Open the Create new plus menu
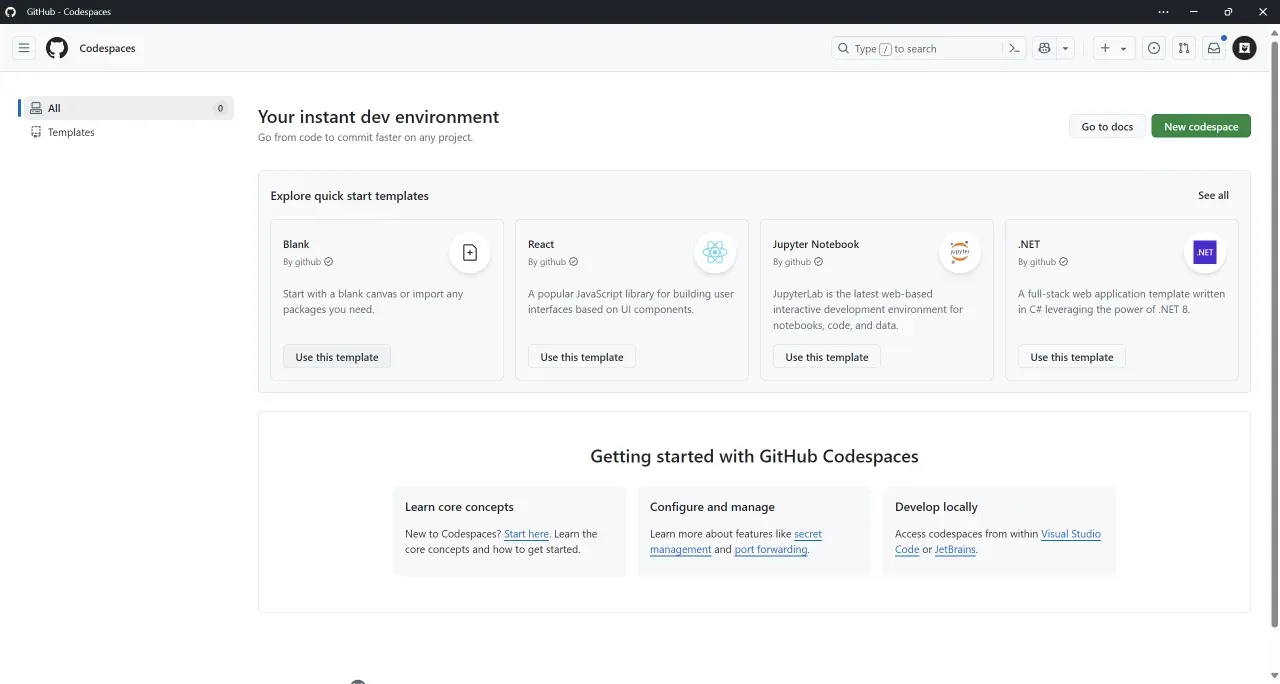The width and height of the screenshot is (1280, 684). (x=1113, y=48)
